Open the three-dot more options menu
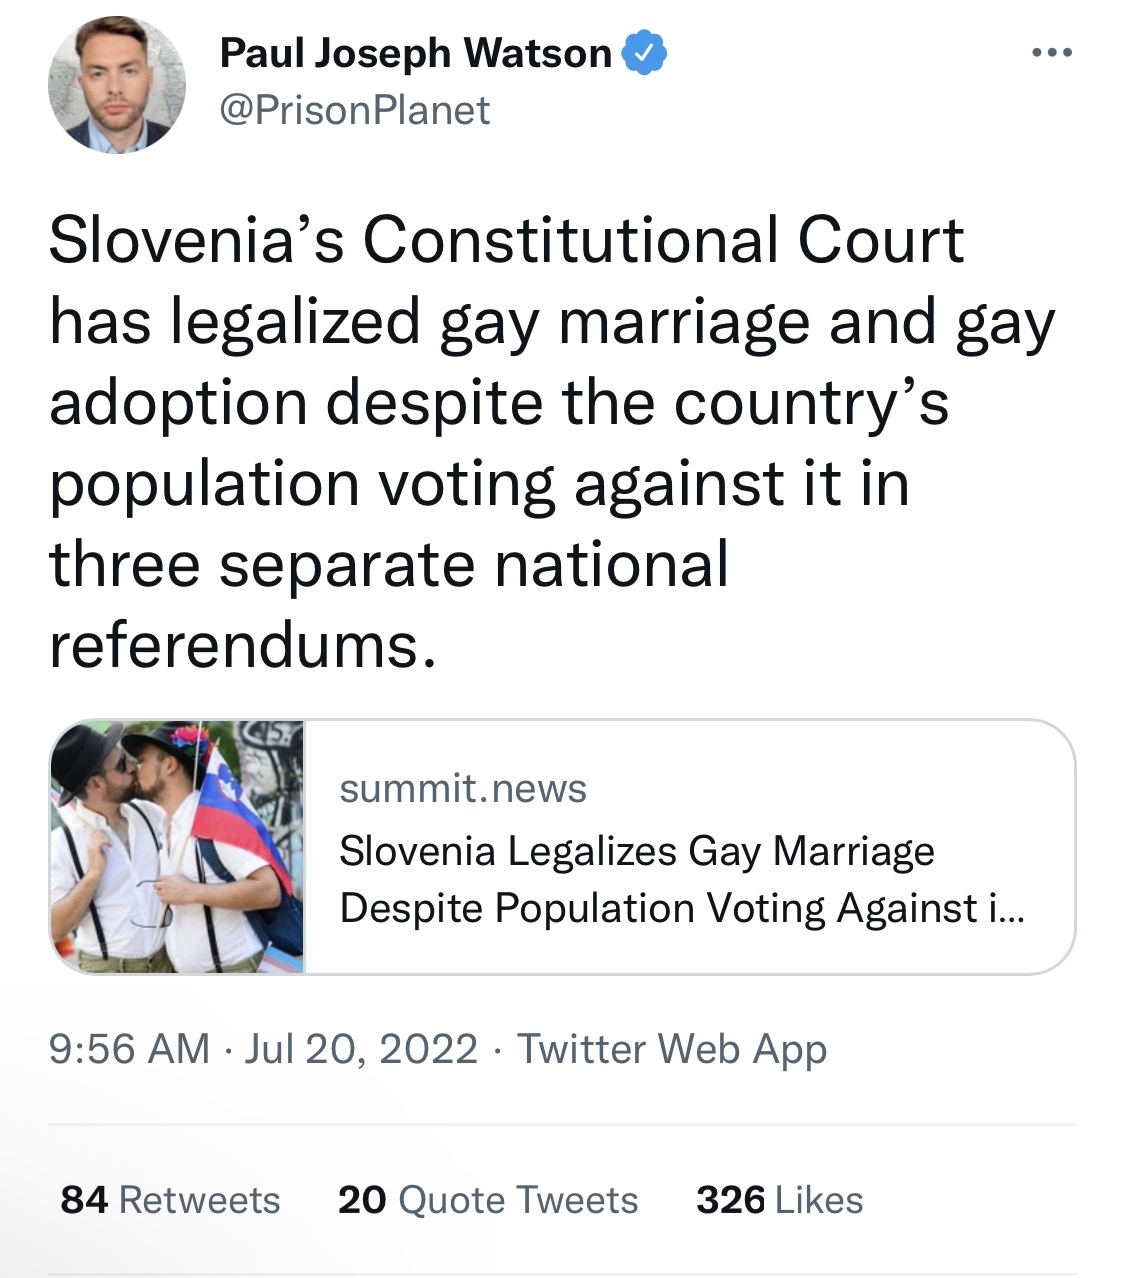Image resolution: width=1125 pixels, height=1278 pixels. [x=1052, y=53]
